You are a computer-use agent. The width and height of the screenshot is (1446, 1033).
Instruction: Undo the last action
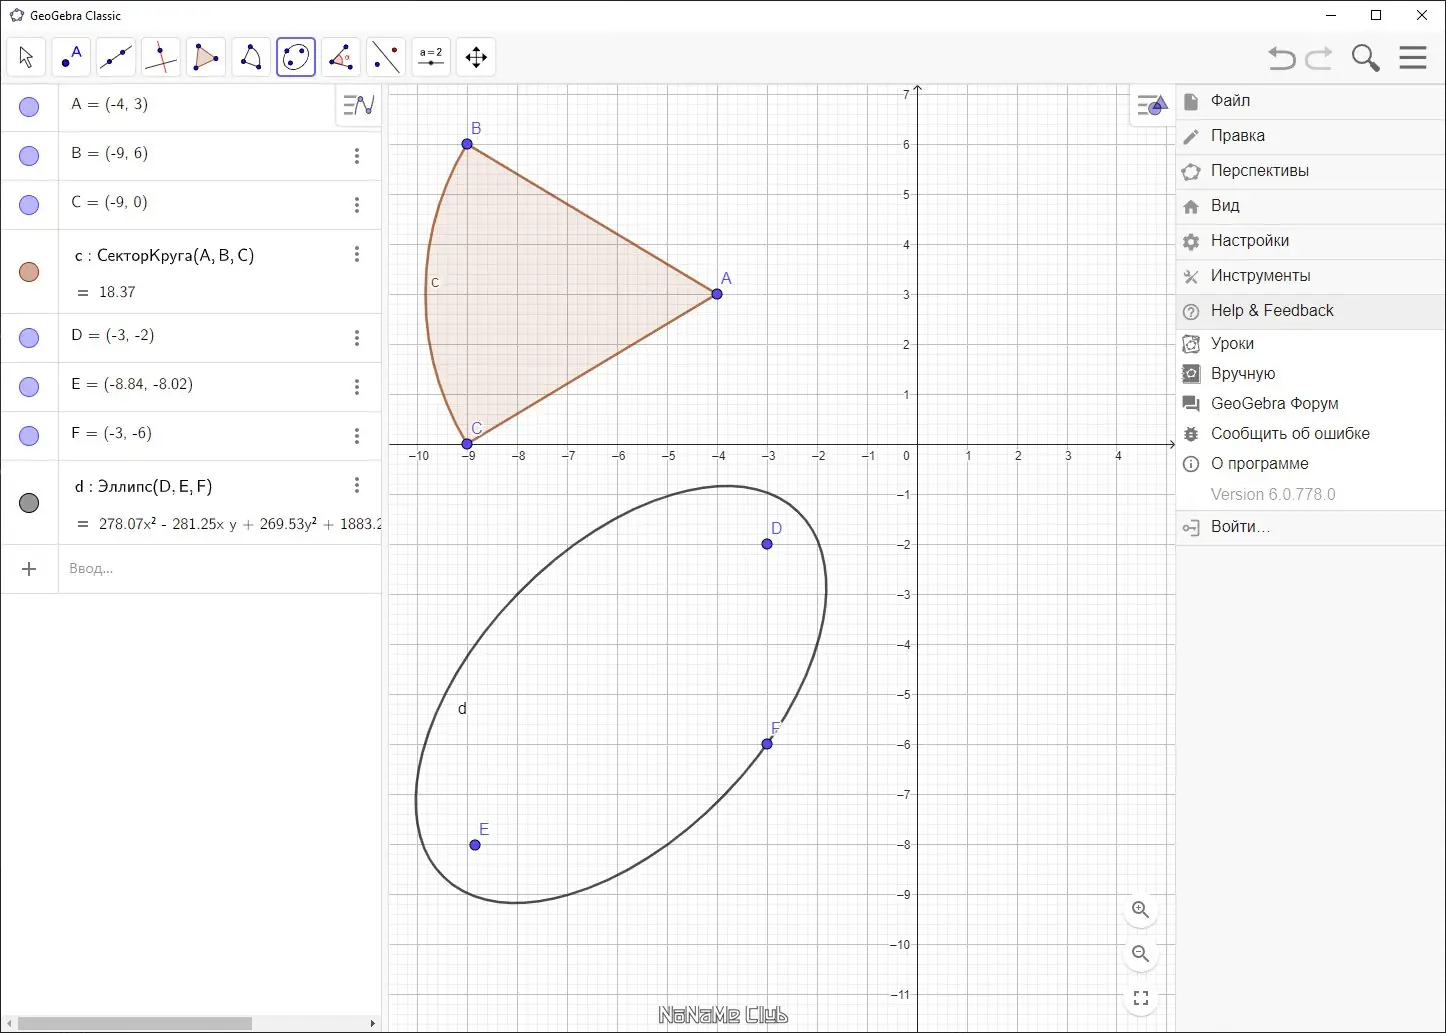click(1282, 58)
